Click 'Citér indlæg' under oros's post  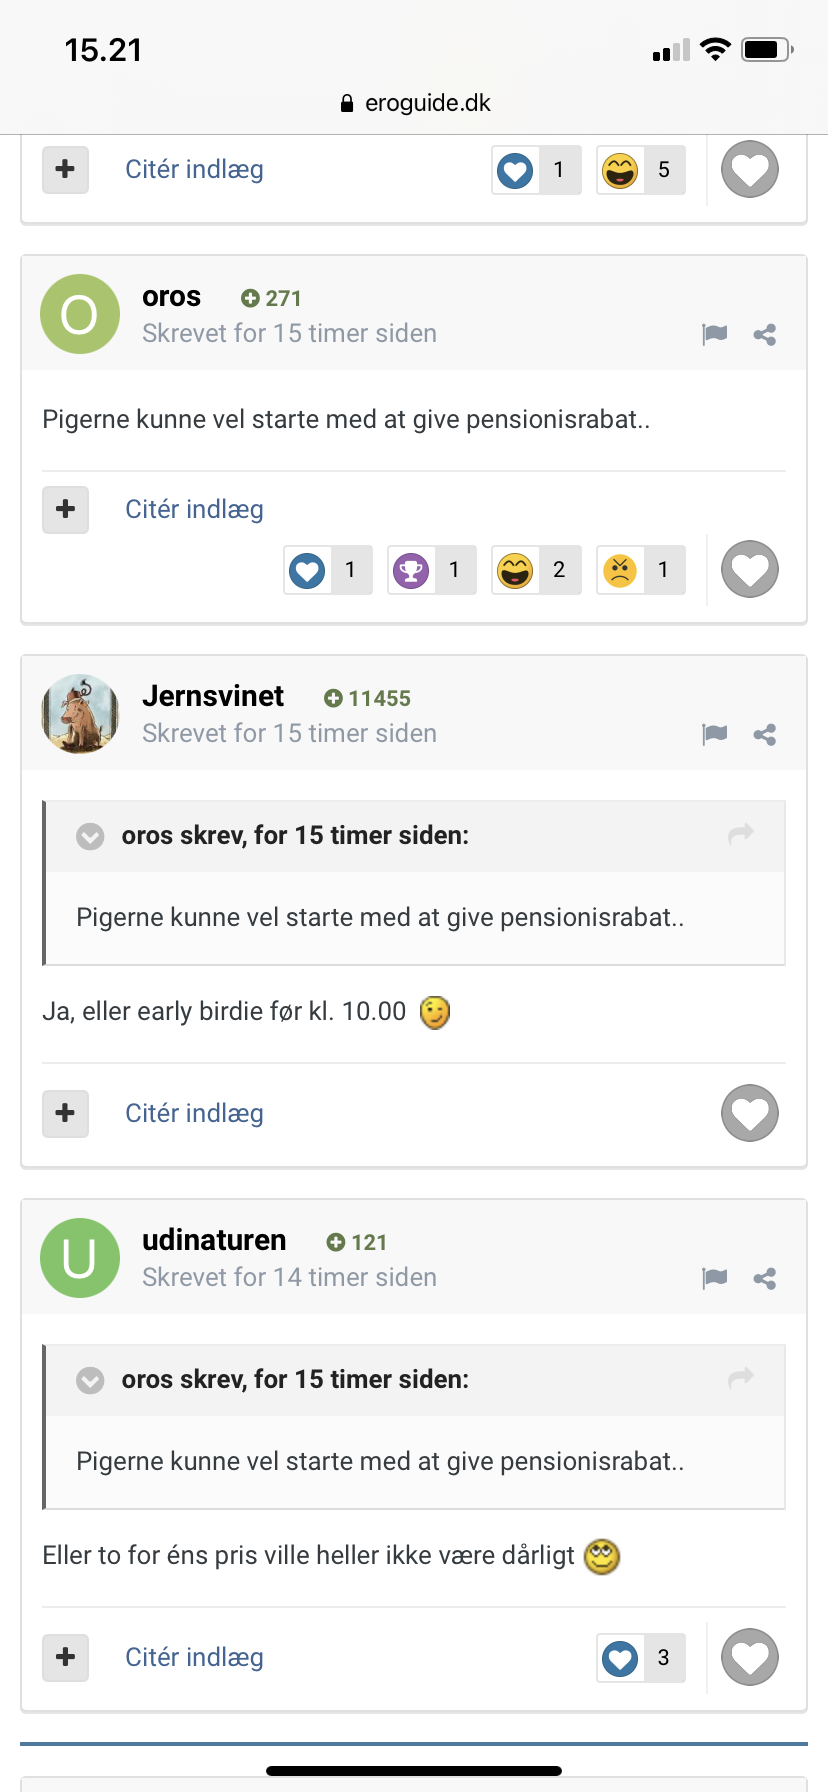click(x=194, y=509)
